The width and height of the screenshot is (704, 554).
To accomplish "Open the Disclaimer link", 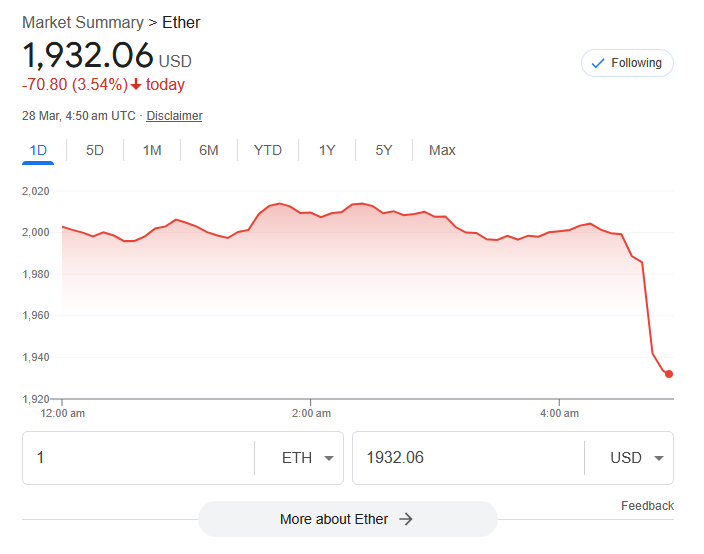I will (174, 116).
